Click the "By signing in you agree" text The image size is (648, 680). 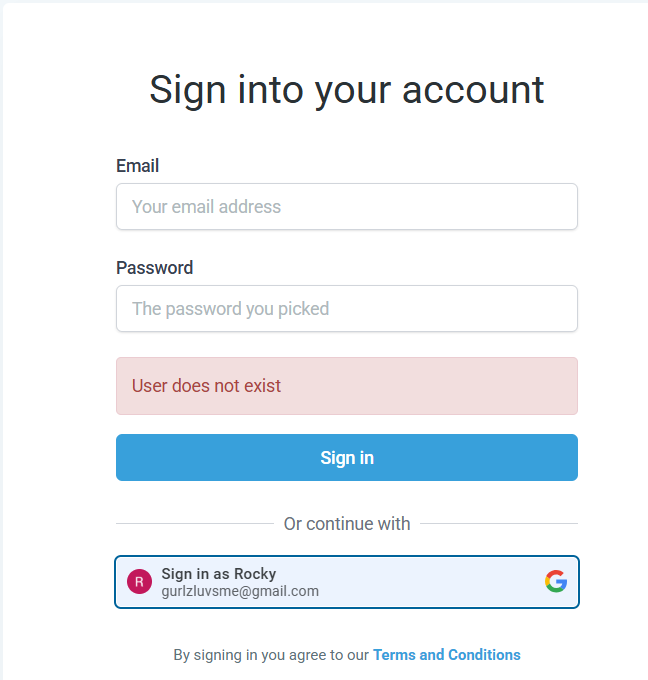[x=271, y=655]
